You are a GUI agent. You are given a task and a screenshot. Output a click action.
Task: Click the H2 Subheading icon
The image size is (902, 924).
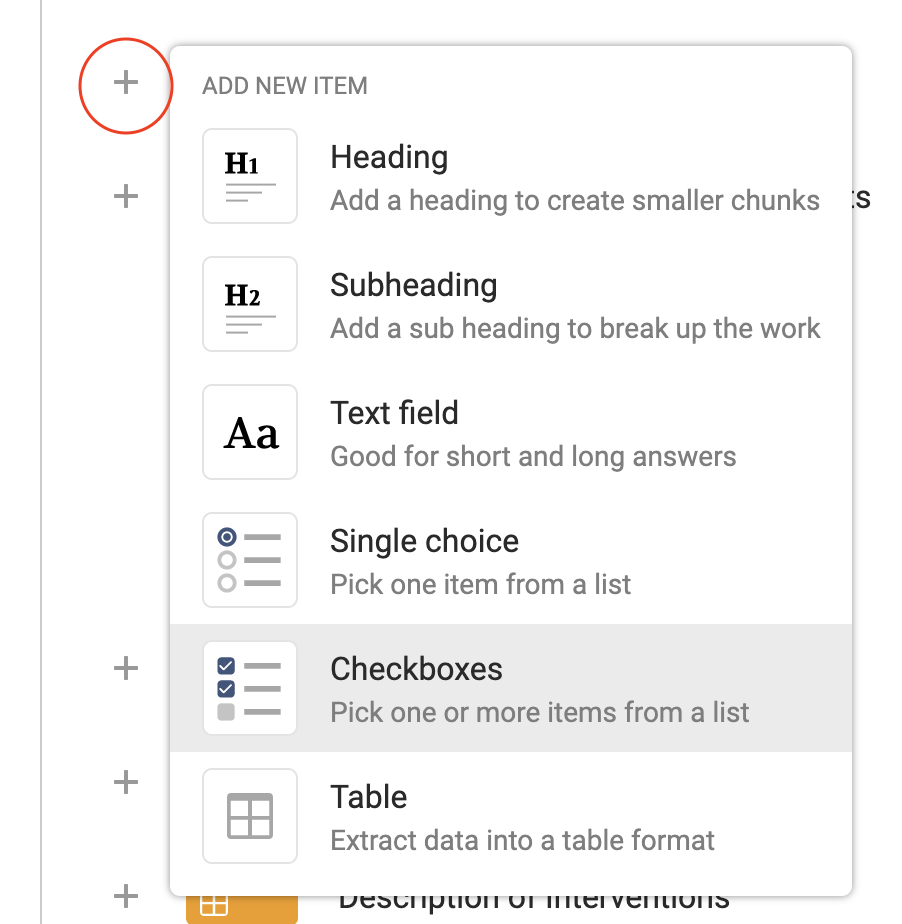(250, 304)
